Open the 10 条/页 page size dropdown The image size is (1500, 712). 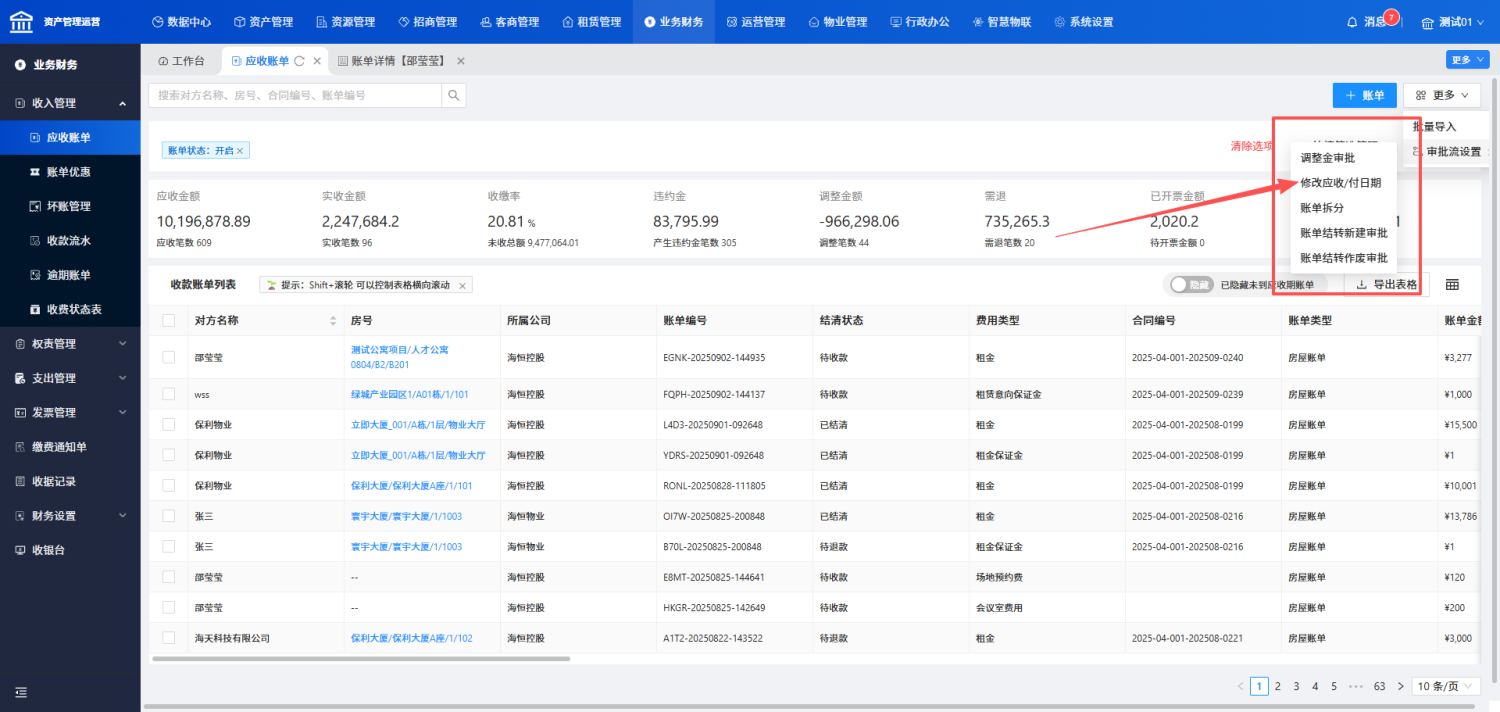point(1446,686)
